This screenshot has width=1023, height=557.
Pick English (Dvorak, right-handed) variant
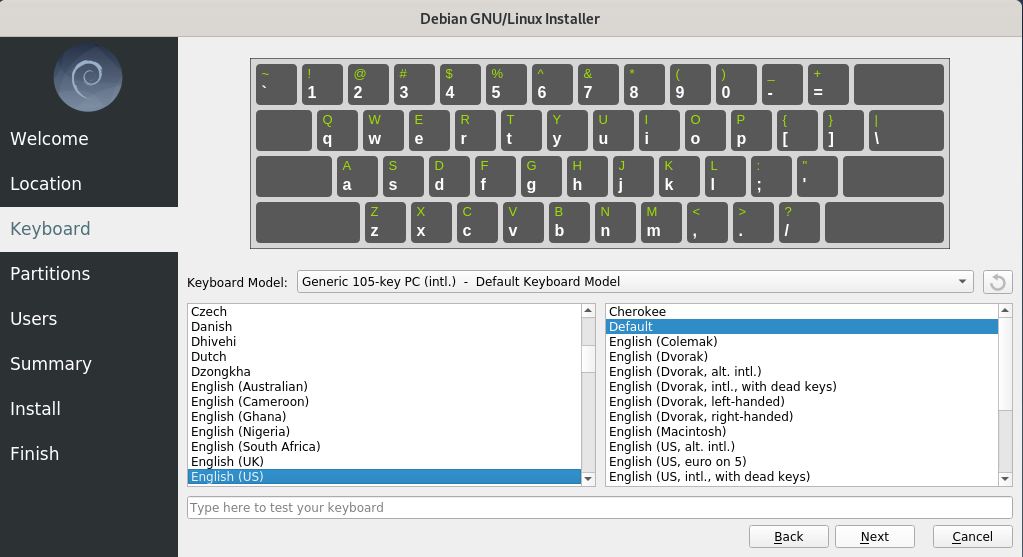click(802, 417)
